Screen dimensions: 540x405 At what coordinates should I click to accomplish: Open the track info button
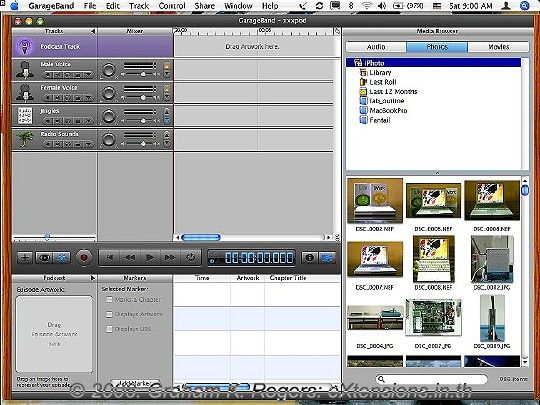coord(310,258)
